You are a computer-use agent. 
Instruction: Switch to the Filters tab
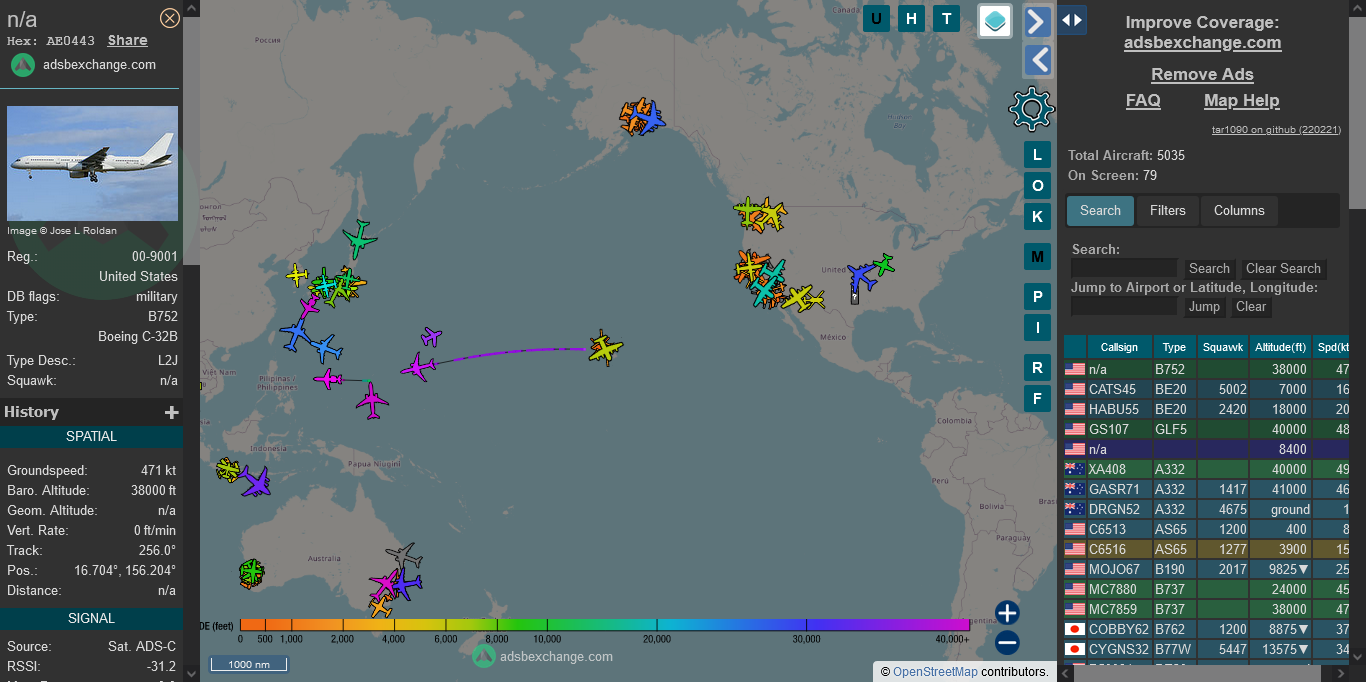[x=1167, y=210]
